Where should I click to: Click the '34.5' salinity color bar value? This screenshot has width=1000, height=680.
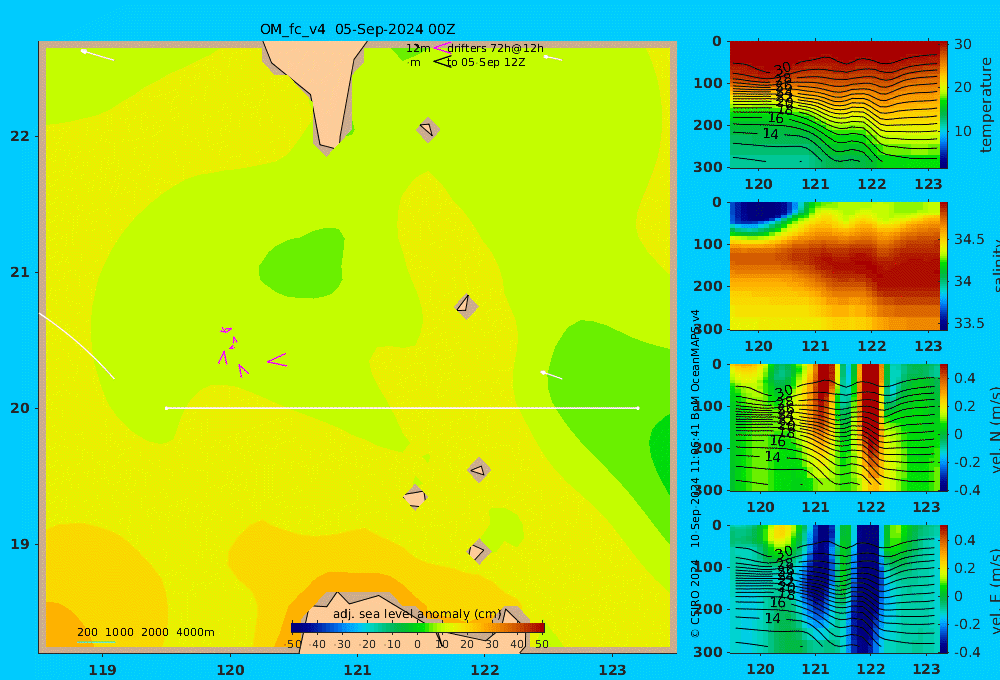point(969,239)
